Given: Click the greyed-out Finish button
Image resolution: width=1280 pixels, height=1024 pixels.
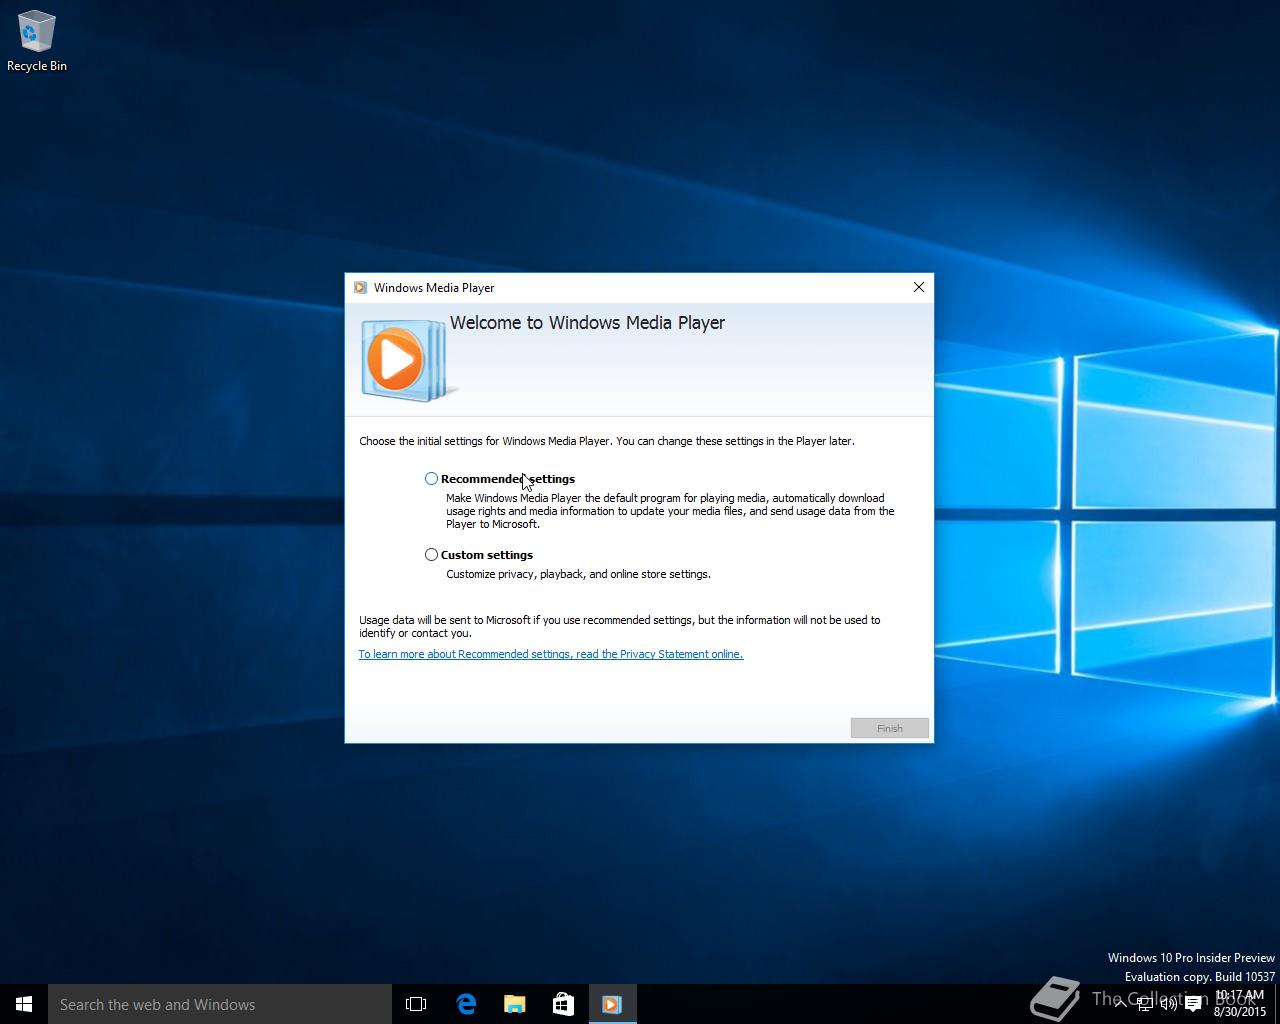Looking at the screenshot, I should pos(890,728).
